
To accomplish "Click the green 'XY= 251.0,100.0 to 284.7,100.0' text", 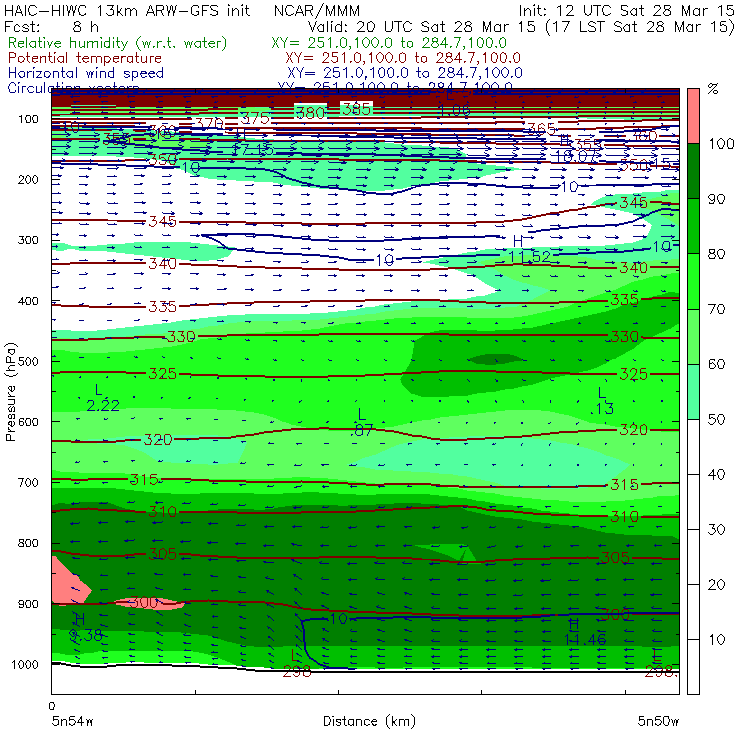I will coord(389,43).
